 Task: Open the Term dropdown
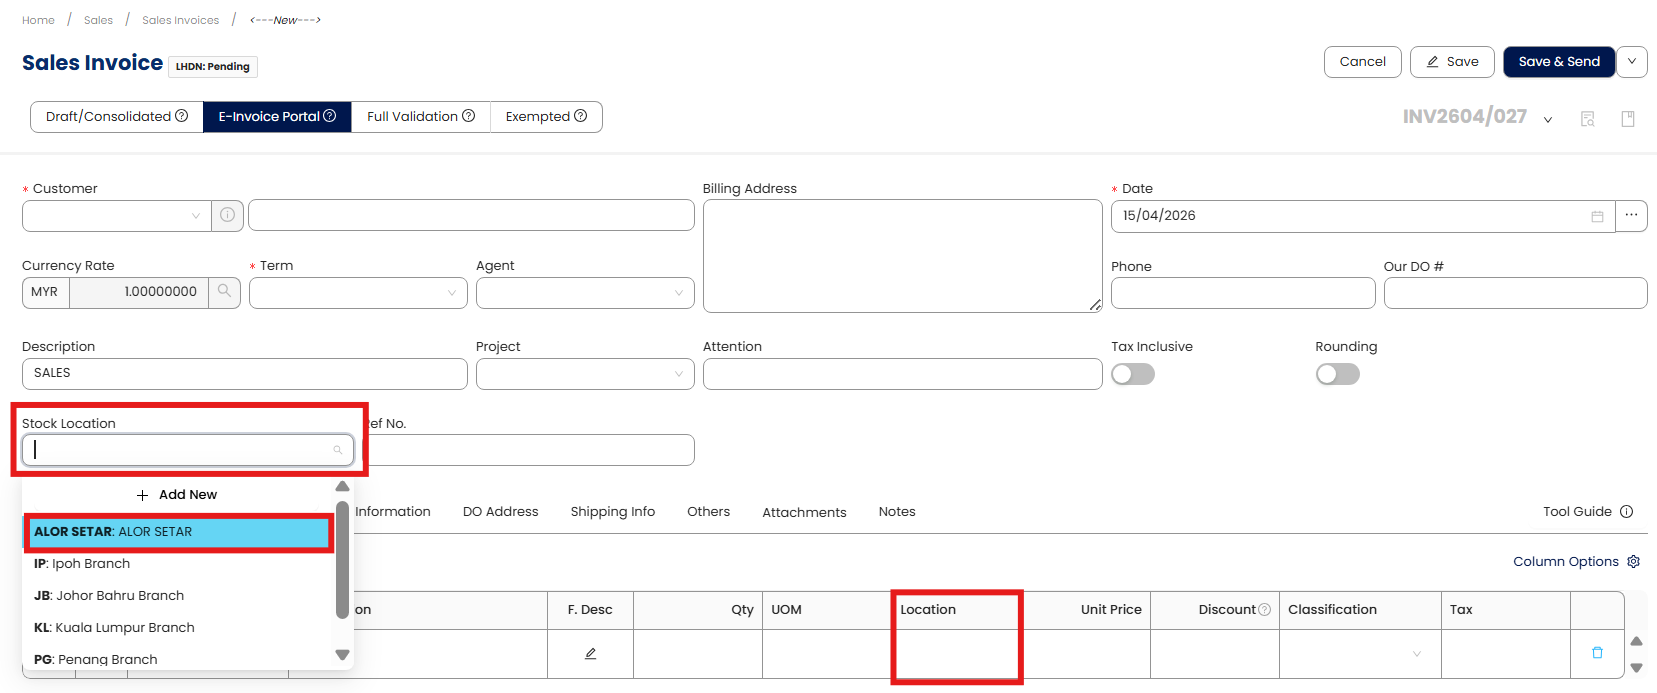pos(358,293)
